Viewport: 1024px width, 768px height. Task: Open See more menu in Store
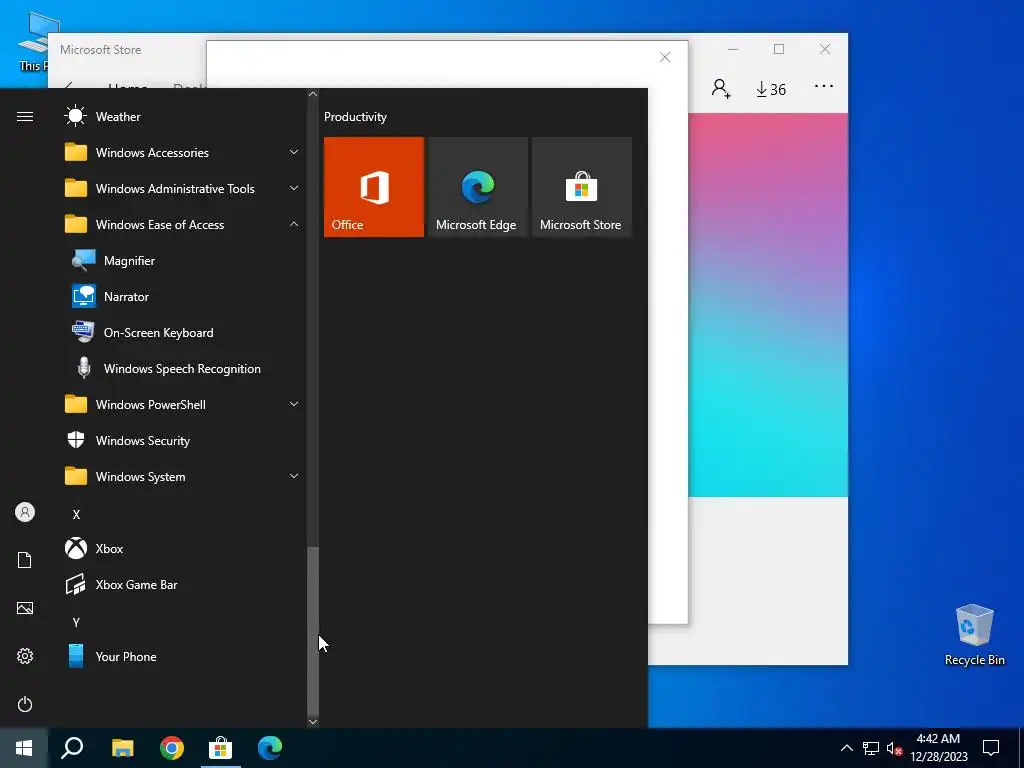(x=824, y=86)
